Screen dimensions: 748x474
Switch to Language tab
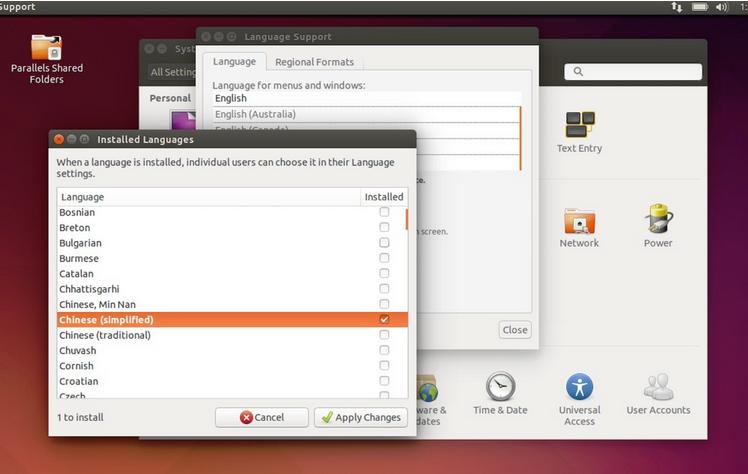(234, 62)
